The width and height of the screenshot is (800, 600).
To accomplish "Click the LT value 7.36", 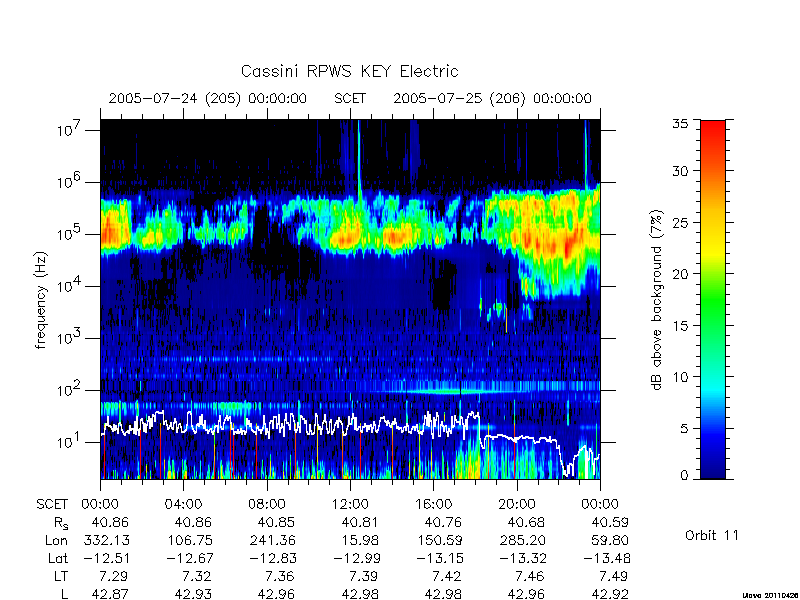I will pyautogui.click(x=280, y=577).
